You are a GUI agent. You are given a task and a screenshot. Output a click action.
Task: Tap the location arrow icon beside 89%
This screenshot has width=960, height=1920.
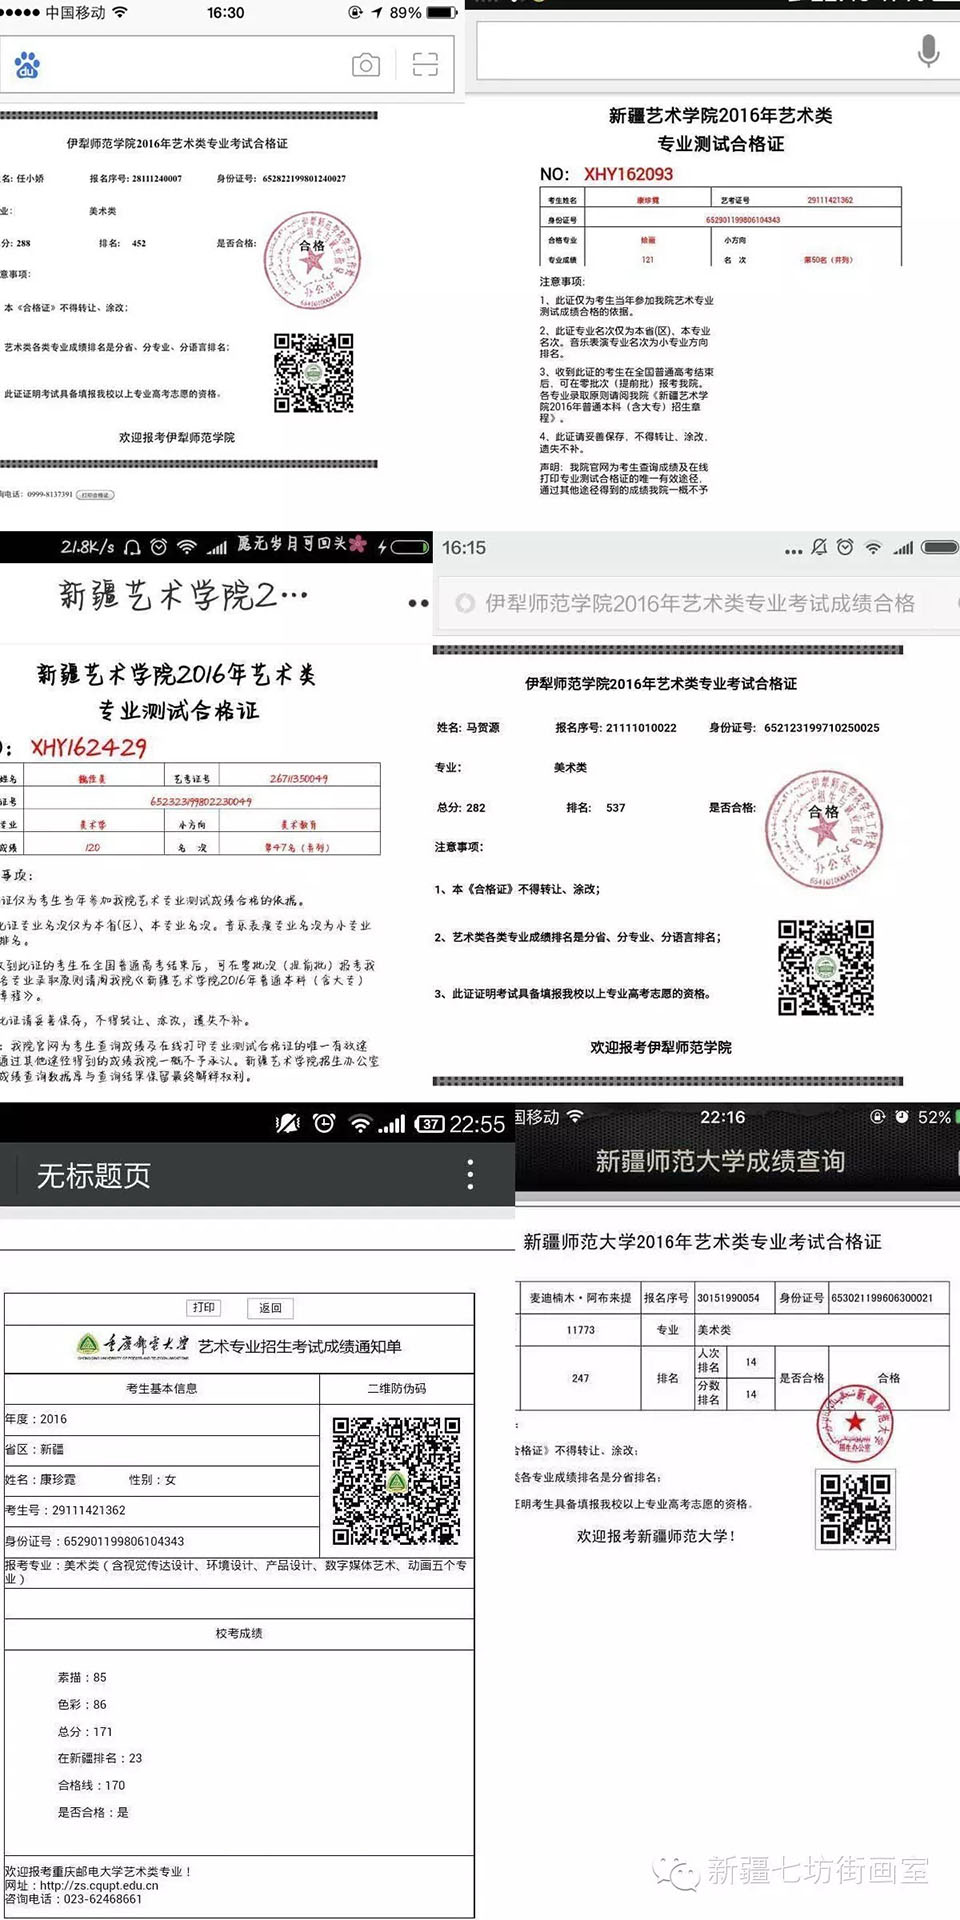[x=377, y=13]
